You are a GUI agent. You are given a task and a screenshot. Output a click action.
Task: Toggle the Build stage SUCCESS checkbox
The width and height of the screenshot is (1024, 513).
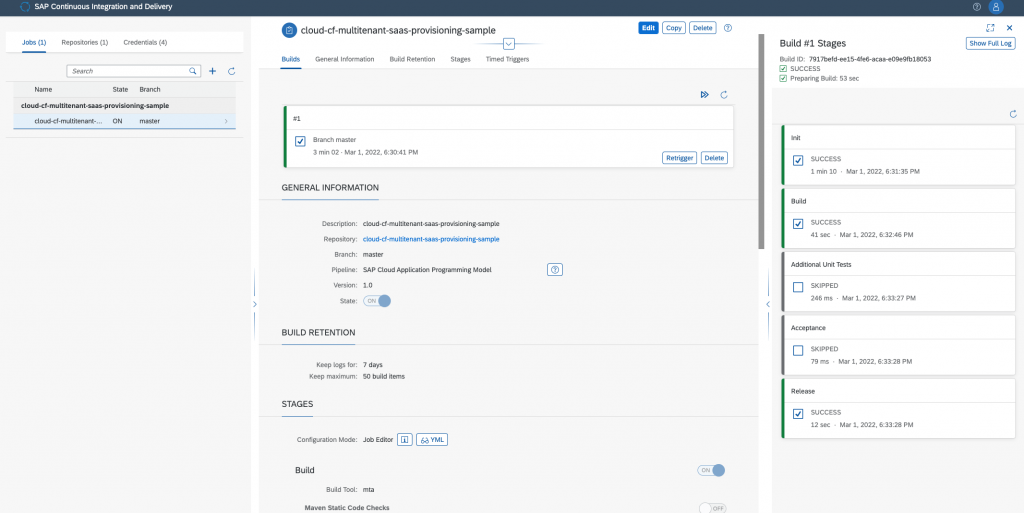[x=797, y=224]
